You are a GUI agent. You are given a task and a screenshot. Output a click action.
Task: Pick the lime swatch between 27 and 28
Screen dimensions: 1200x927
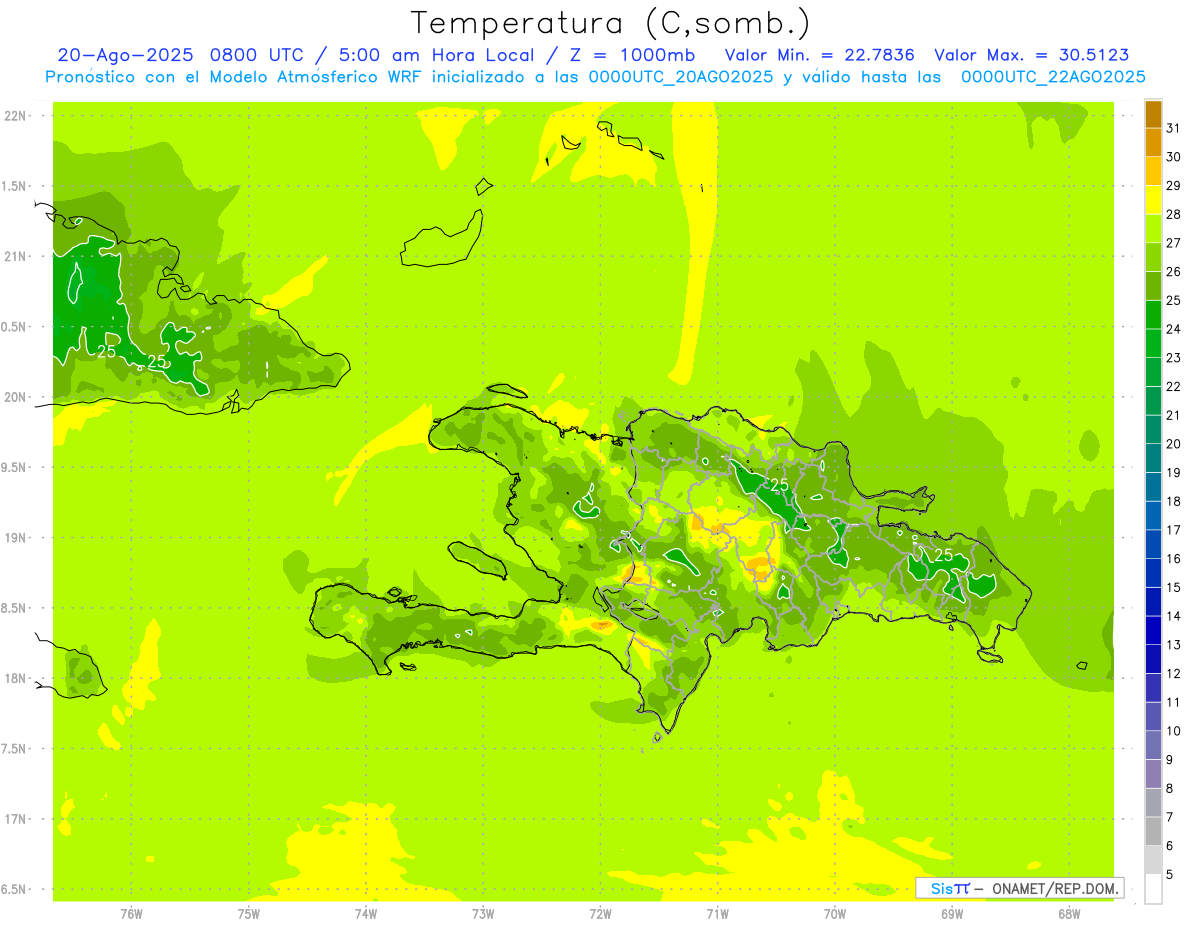[x=1153, y=229]
